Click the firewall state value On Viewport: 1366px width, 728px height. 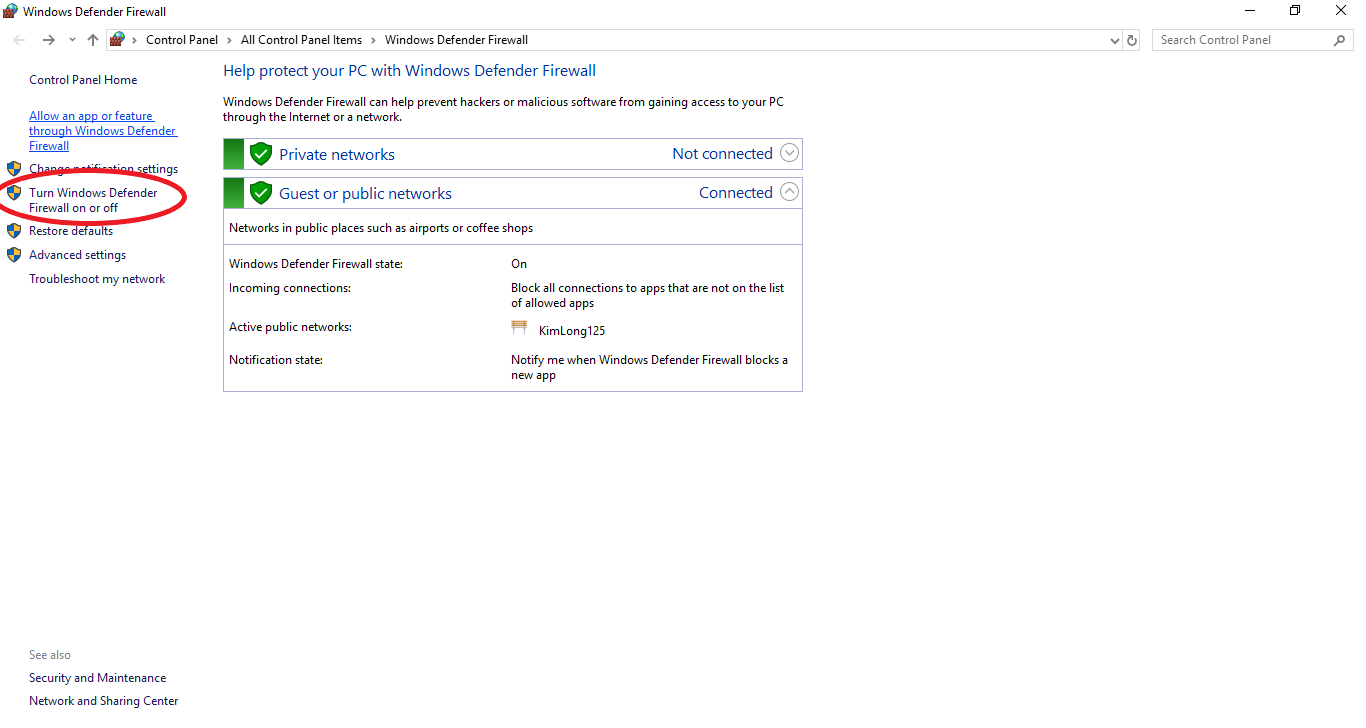pos(519,264)
